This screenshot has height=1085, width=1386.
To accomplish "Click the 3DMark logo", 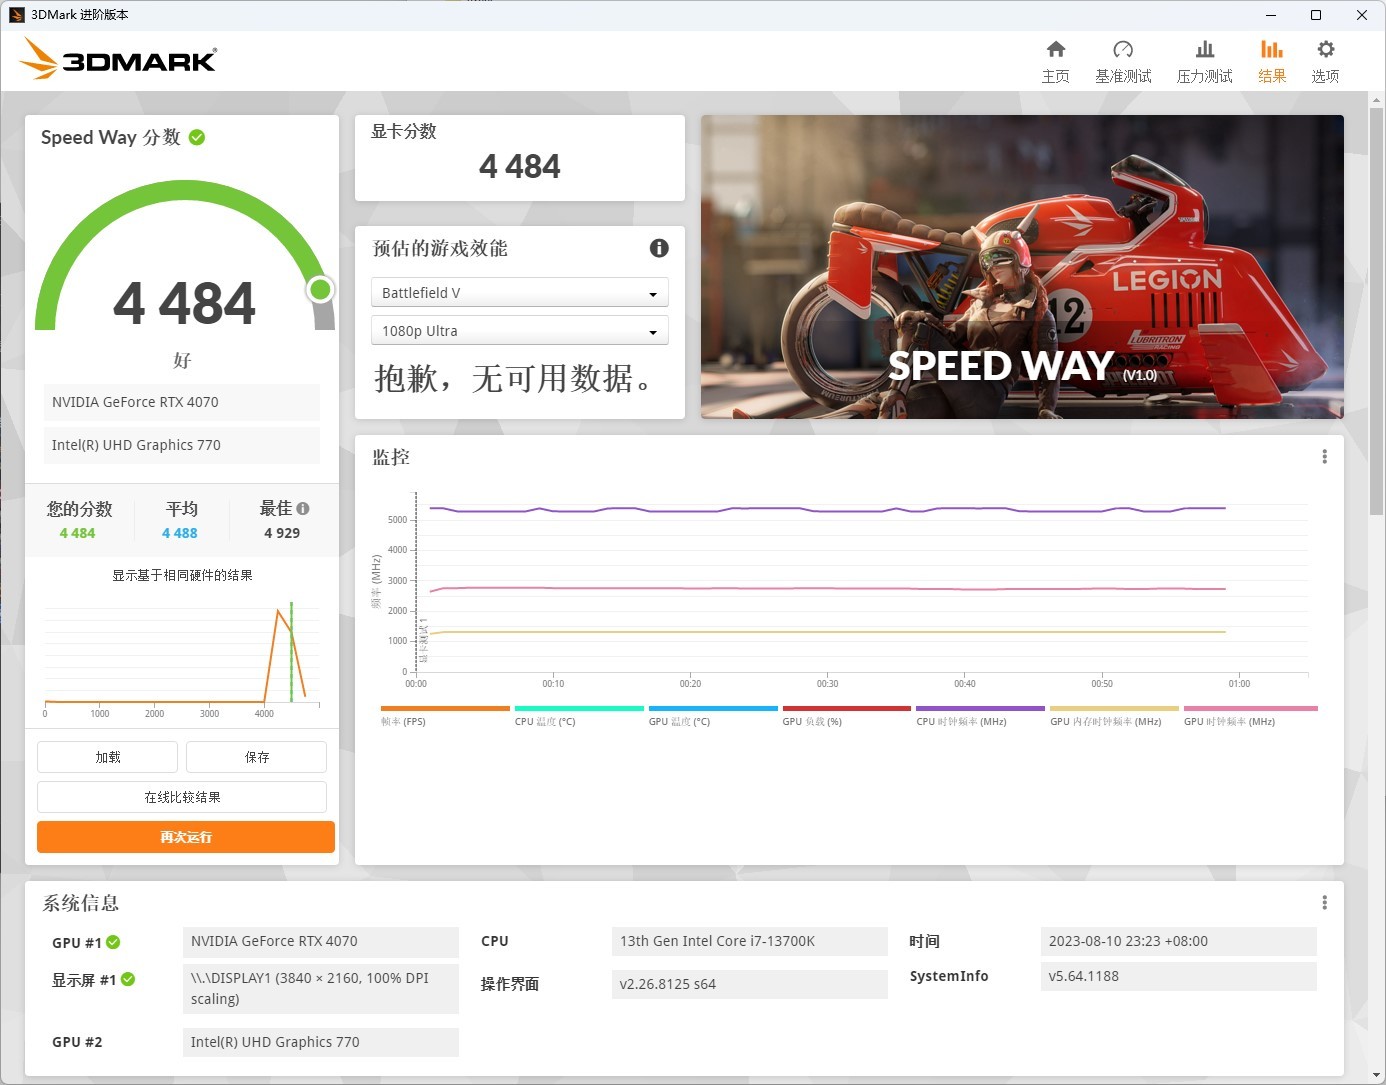I will tap(118, 60).
